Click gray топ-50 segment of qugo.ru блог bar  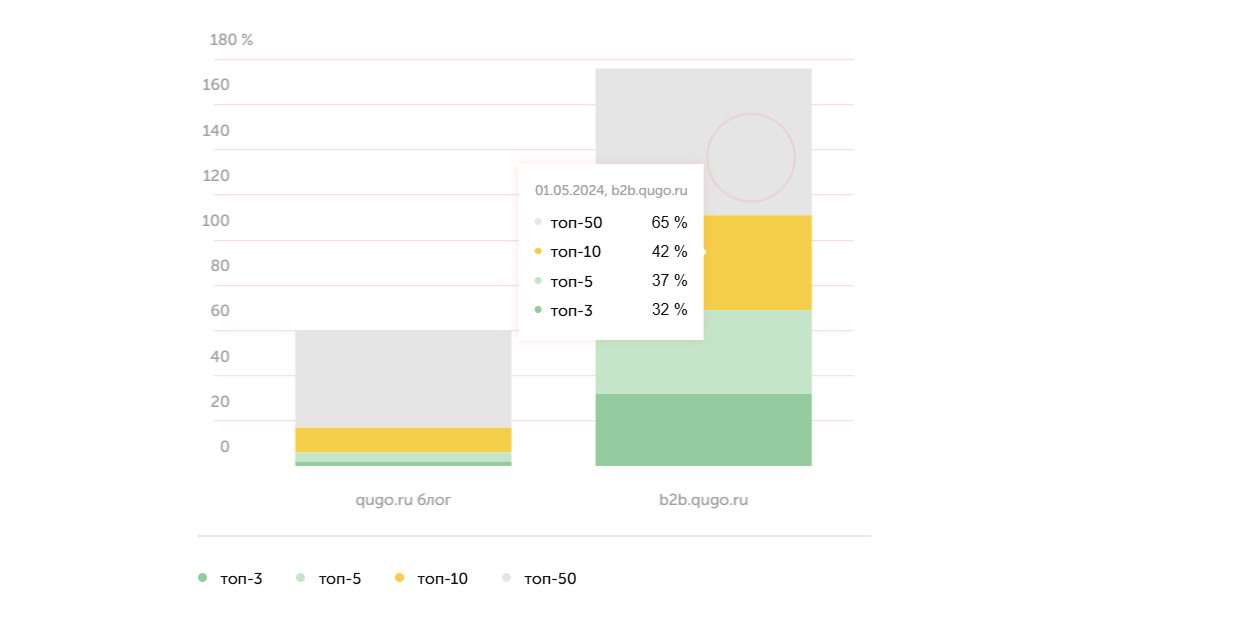403,378
